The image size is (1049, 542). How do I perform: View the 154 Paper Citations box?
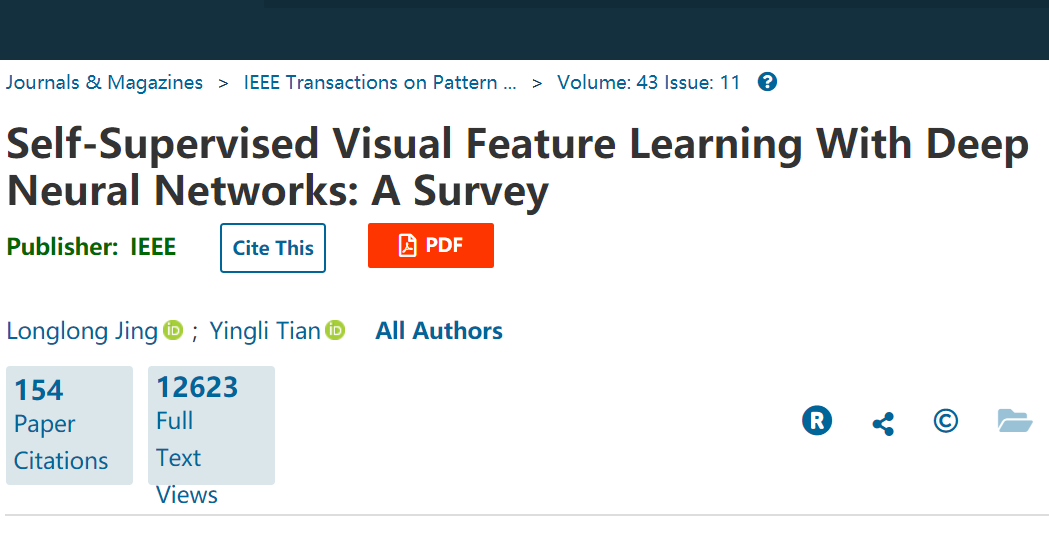point(70,425)
